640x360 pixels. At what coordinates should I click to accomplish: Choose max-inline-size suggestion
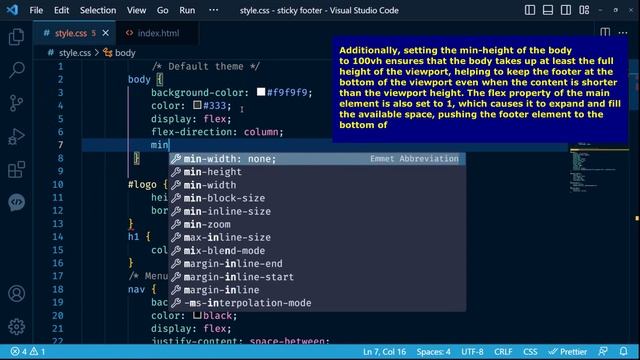tap(317, 238)
